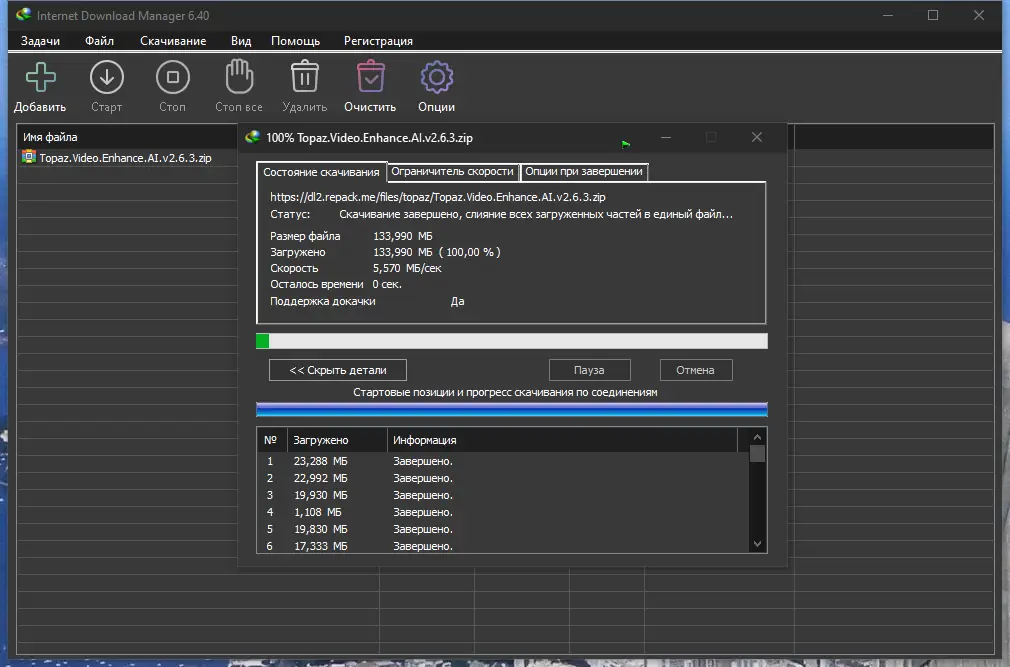This screenshot has height=667, width=1010.
Task: Click the blue connections progress bar
Action: (x=511, y=409)
